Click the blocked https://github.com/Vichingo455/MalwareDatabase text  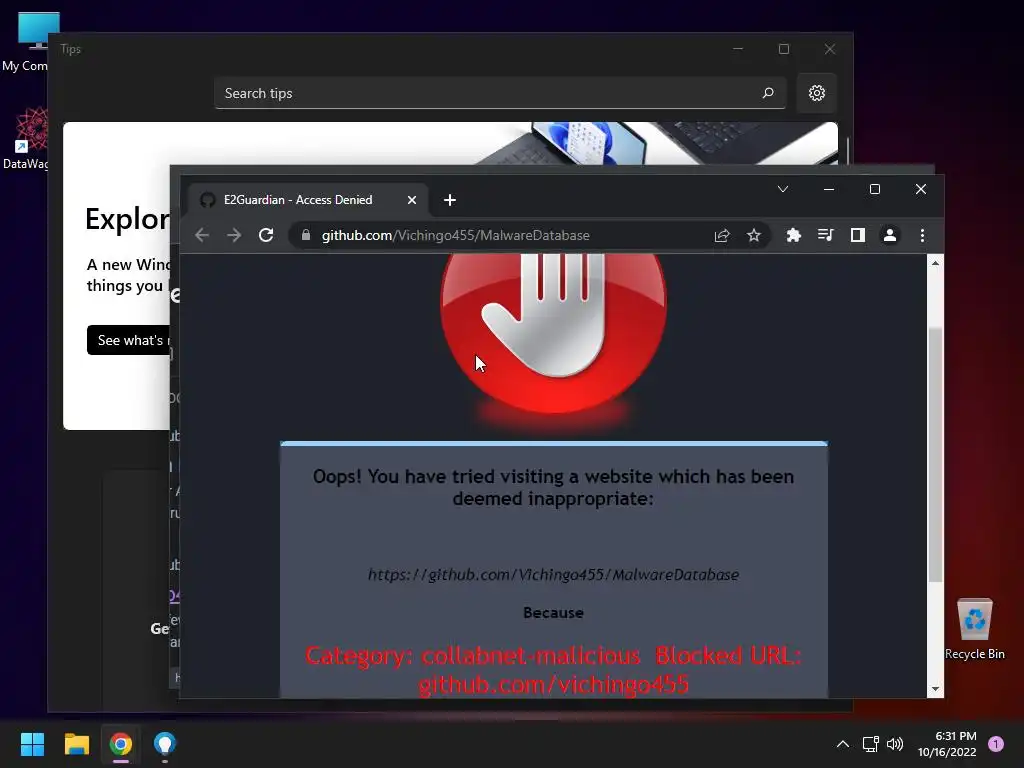tap(553, 575)
